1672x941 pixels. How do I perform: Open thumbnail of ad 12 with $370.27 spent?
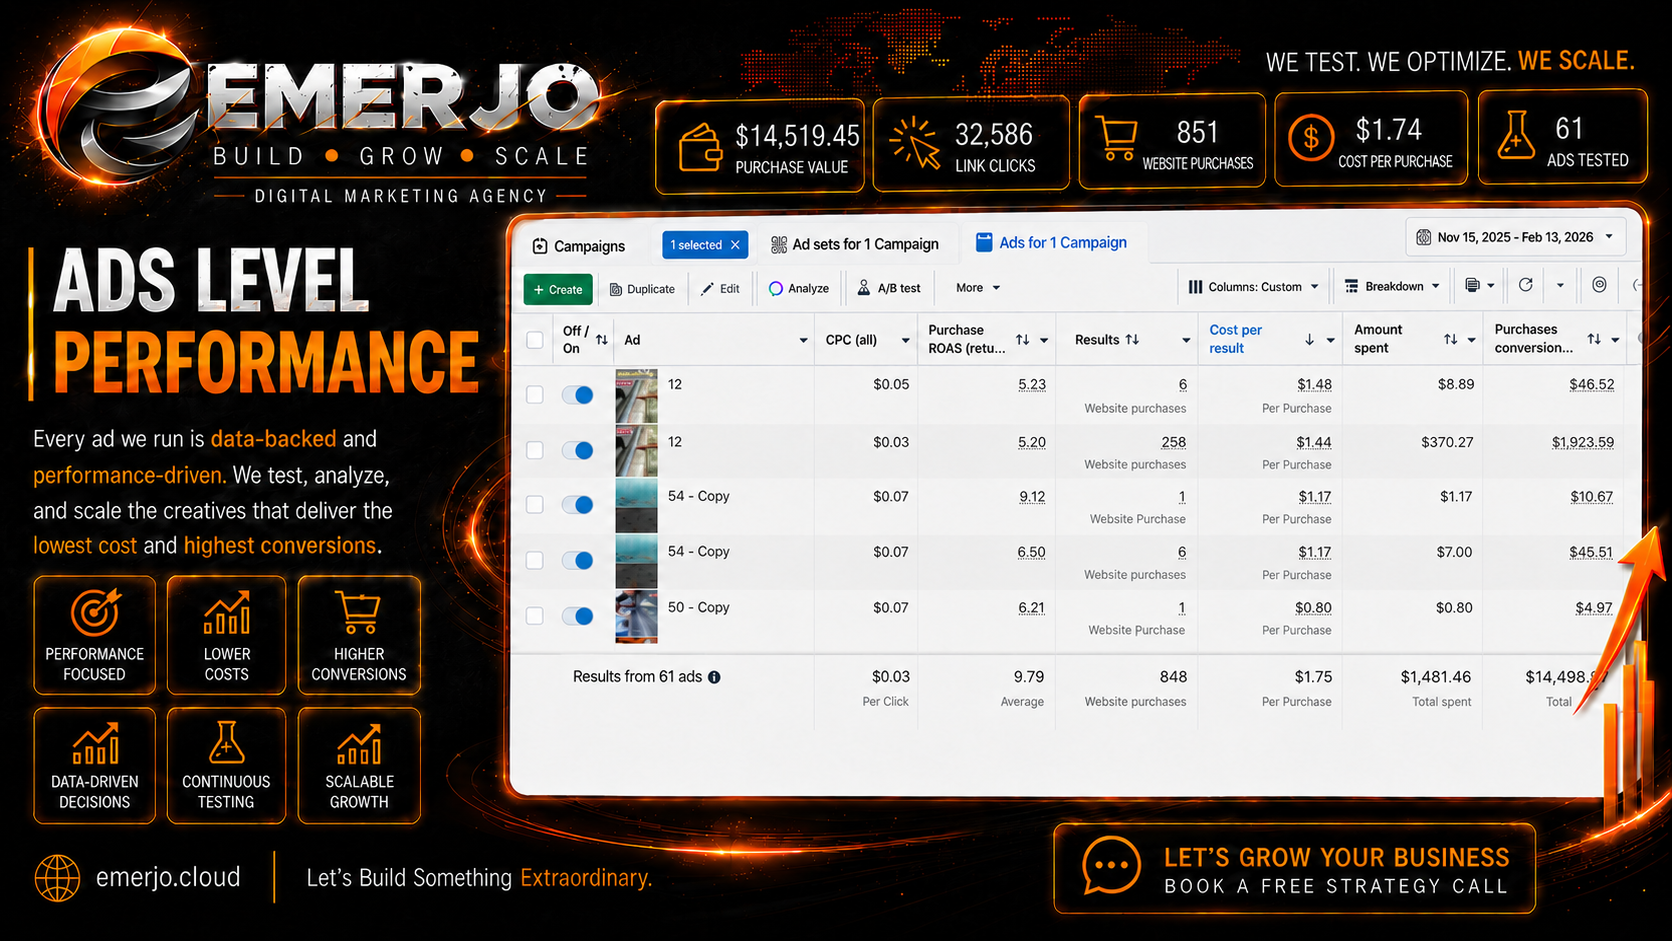coord(636,450)
